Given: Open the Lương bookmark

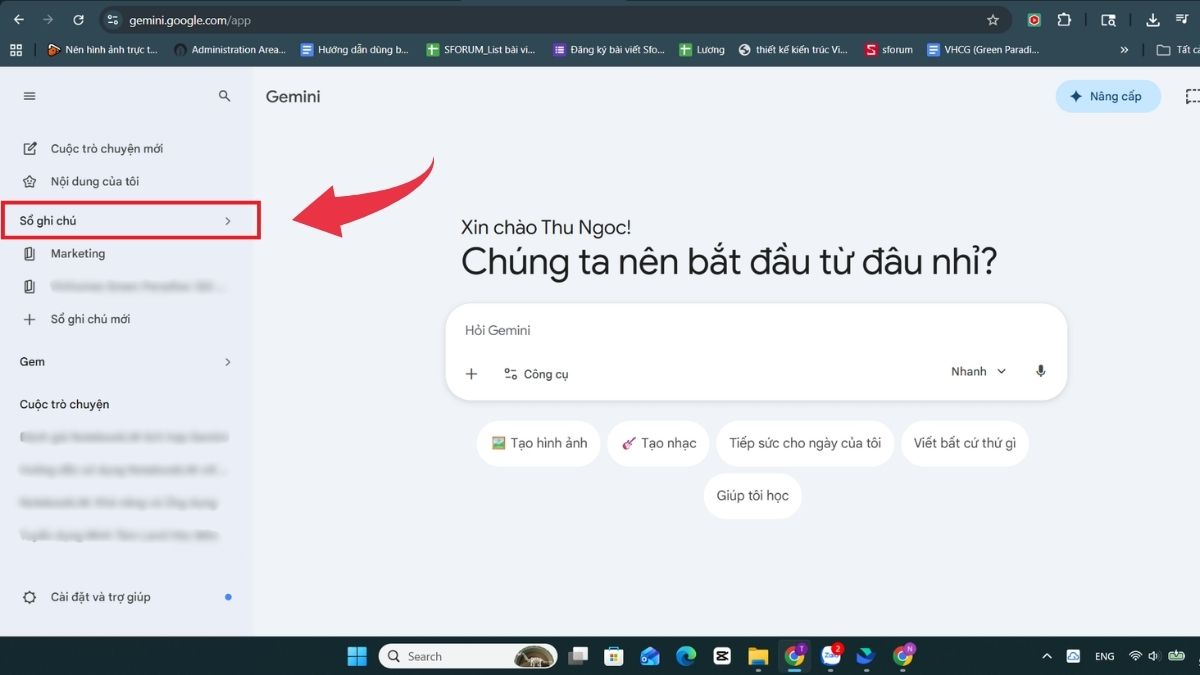Looking at the screenshot, I should tap(701, 49).
